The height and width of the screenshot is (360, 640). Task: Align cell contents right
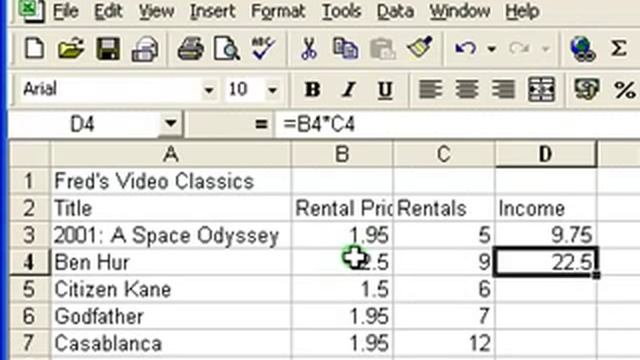point(503,89)
